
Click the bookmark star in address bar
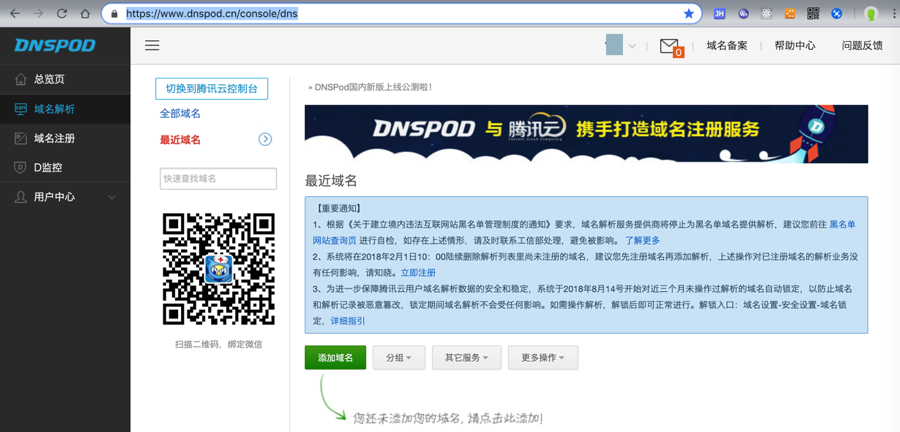coord(689,13)
